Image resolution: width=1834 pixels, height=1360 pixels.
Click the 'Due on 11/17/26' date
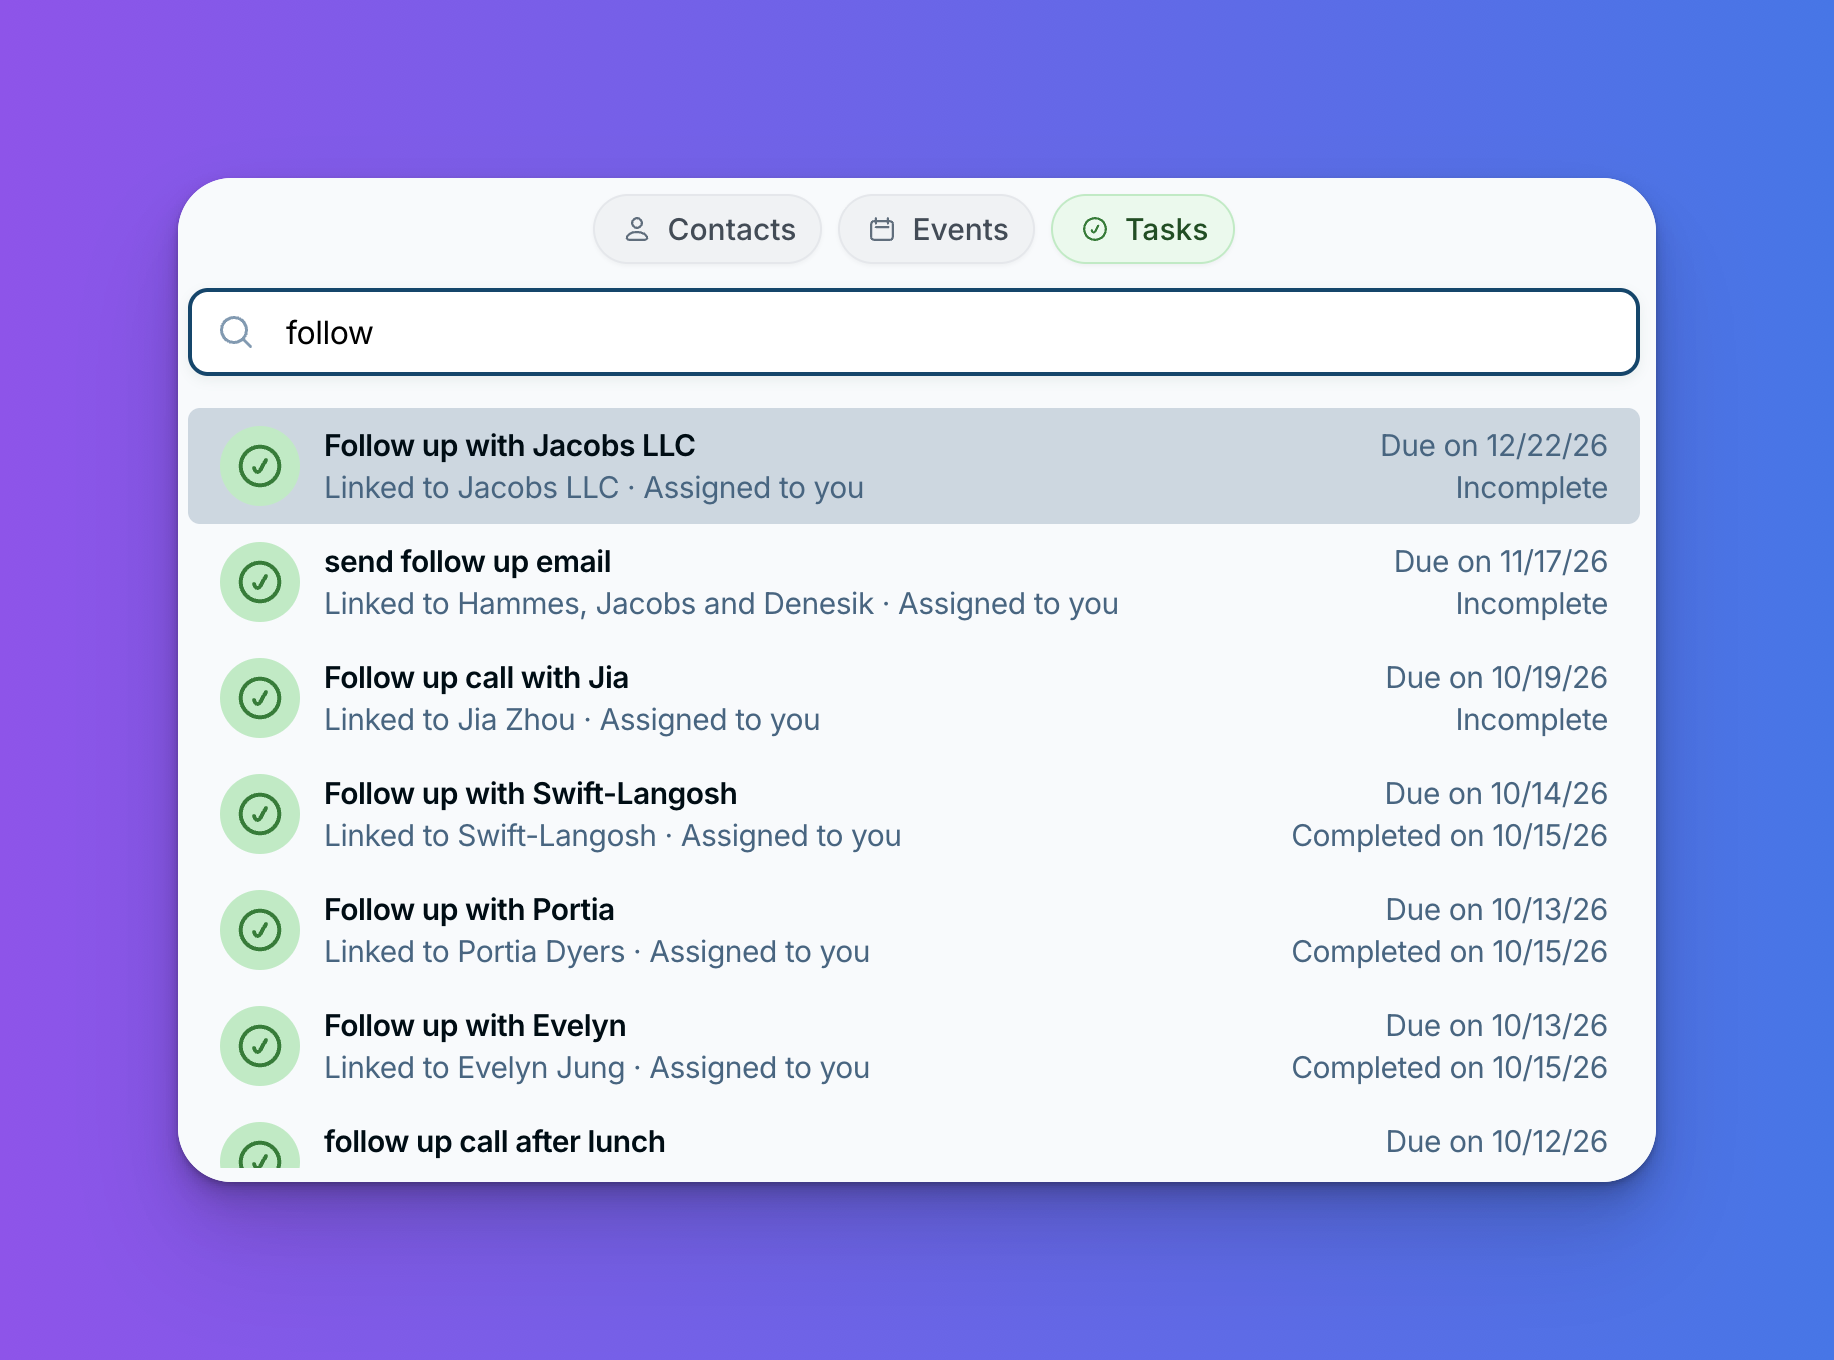pyautogui.click(x=1501, y=562)
